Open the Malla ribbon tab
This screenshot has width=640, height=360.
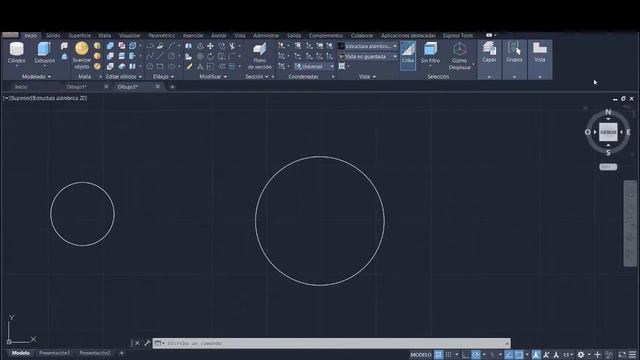click(104, 36)
